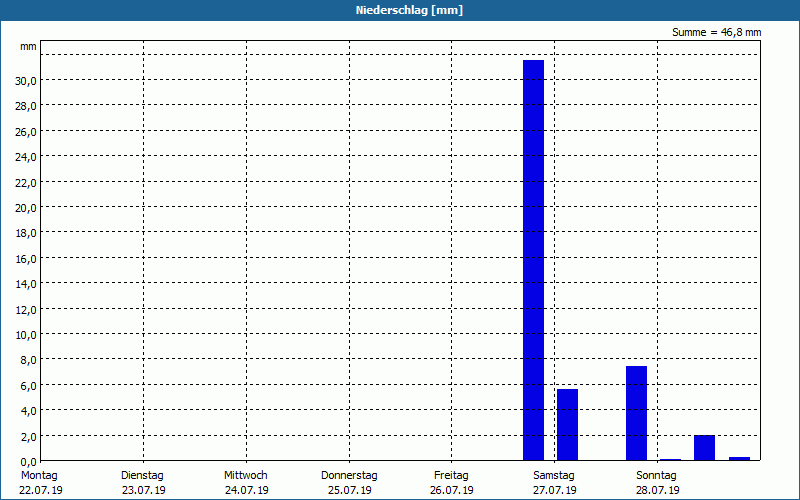Click the 'Samstag' day label
Screen dimensions: 800x500
pos(554,476)
